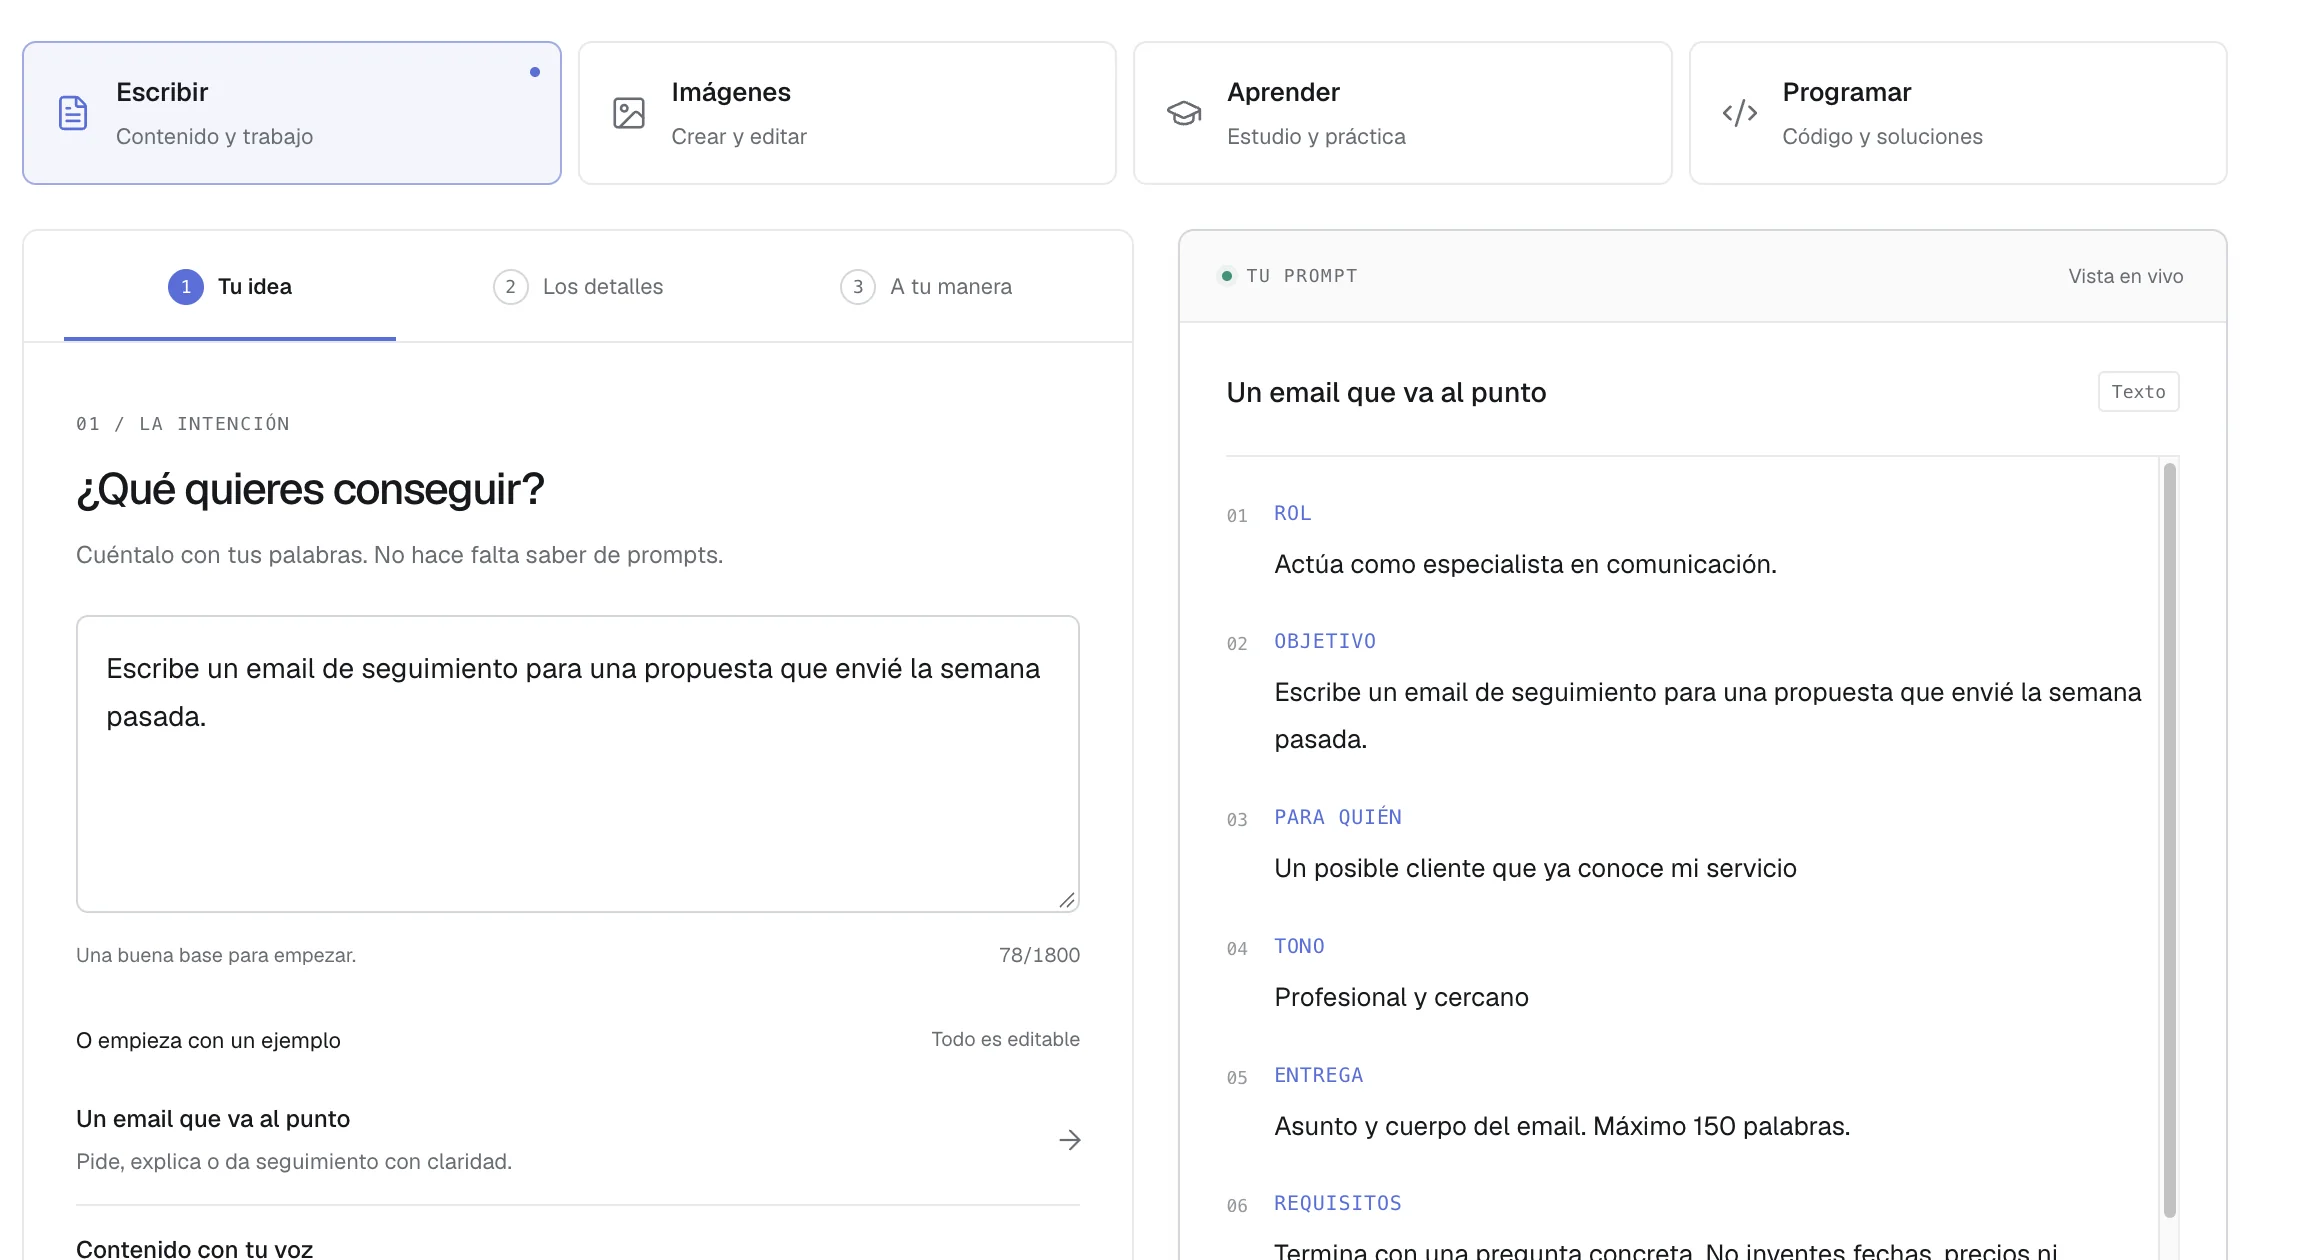Click the 'TU PROMPT' header label
Image resolution: width=2320 pixels, height=1260 pixels.
pos(1301,276)
